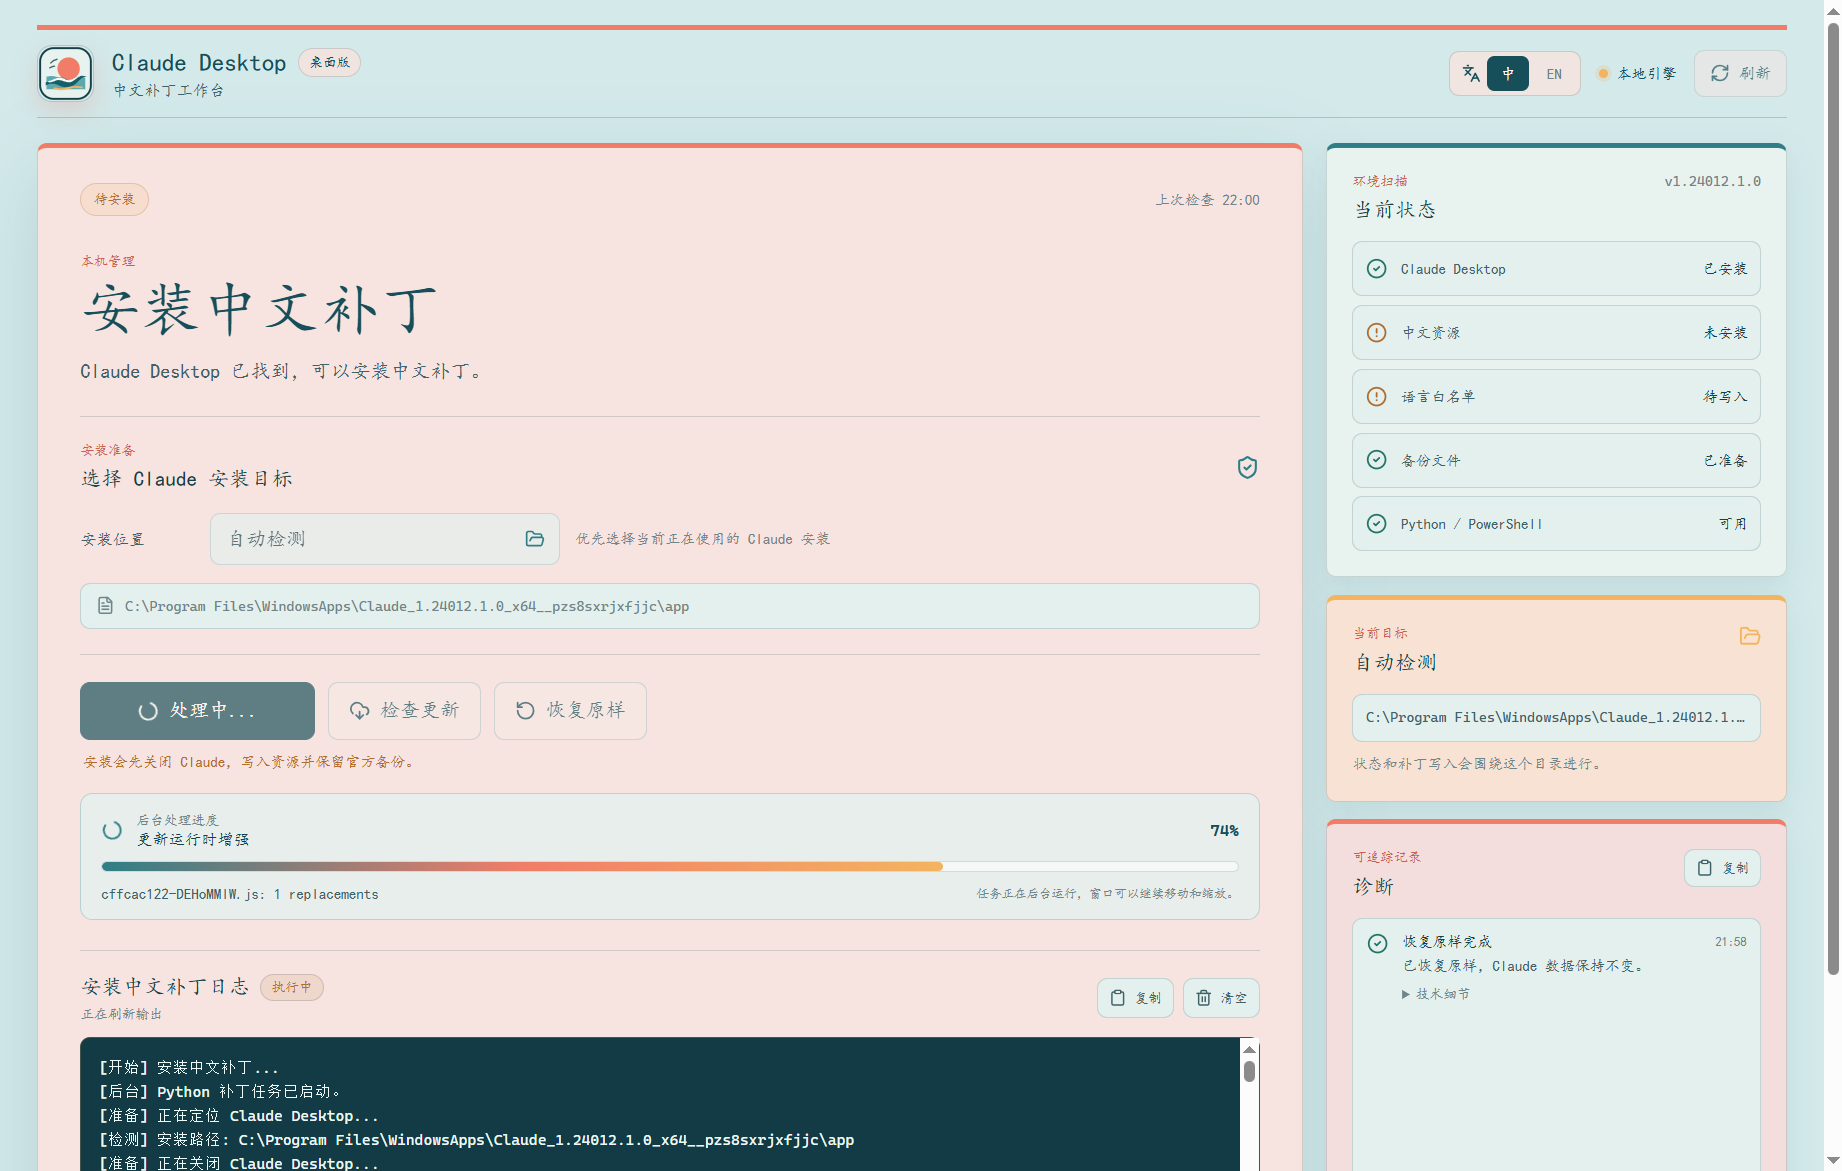Click 可用 status for Python / PowerShell
Viewport: 1842px width, 1171px height.
coord(1733,524)
